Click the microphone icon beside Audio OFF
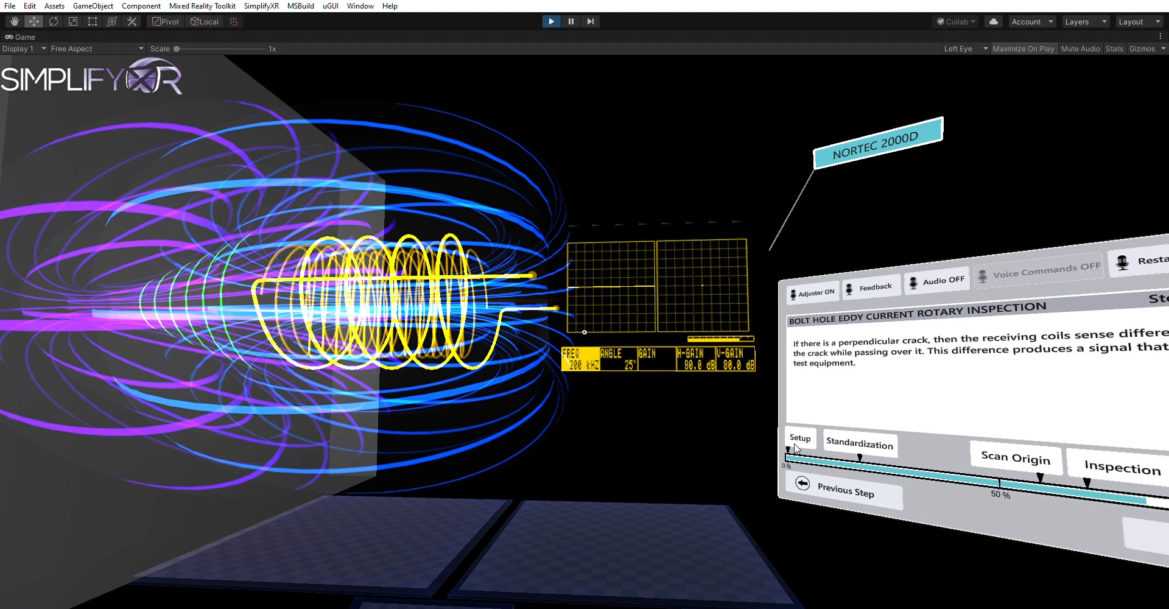The width and height of the screenshot is (1169, 609). 913,283
